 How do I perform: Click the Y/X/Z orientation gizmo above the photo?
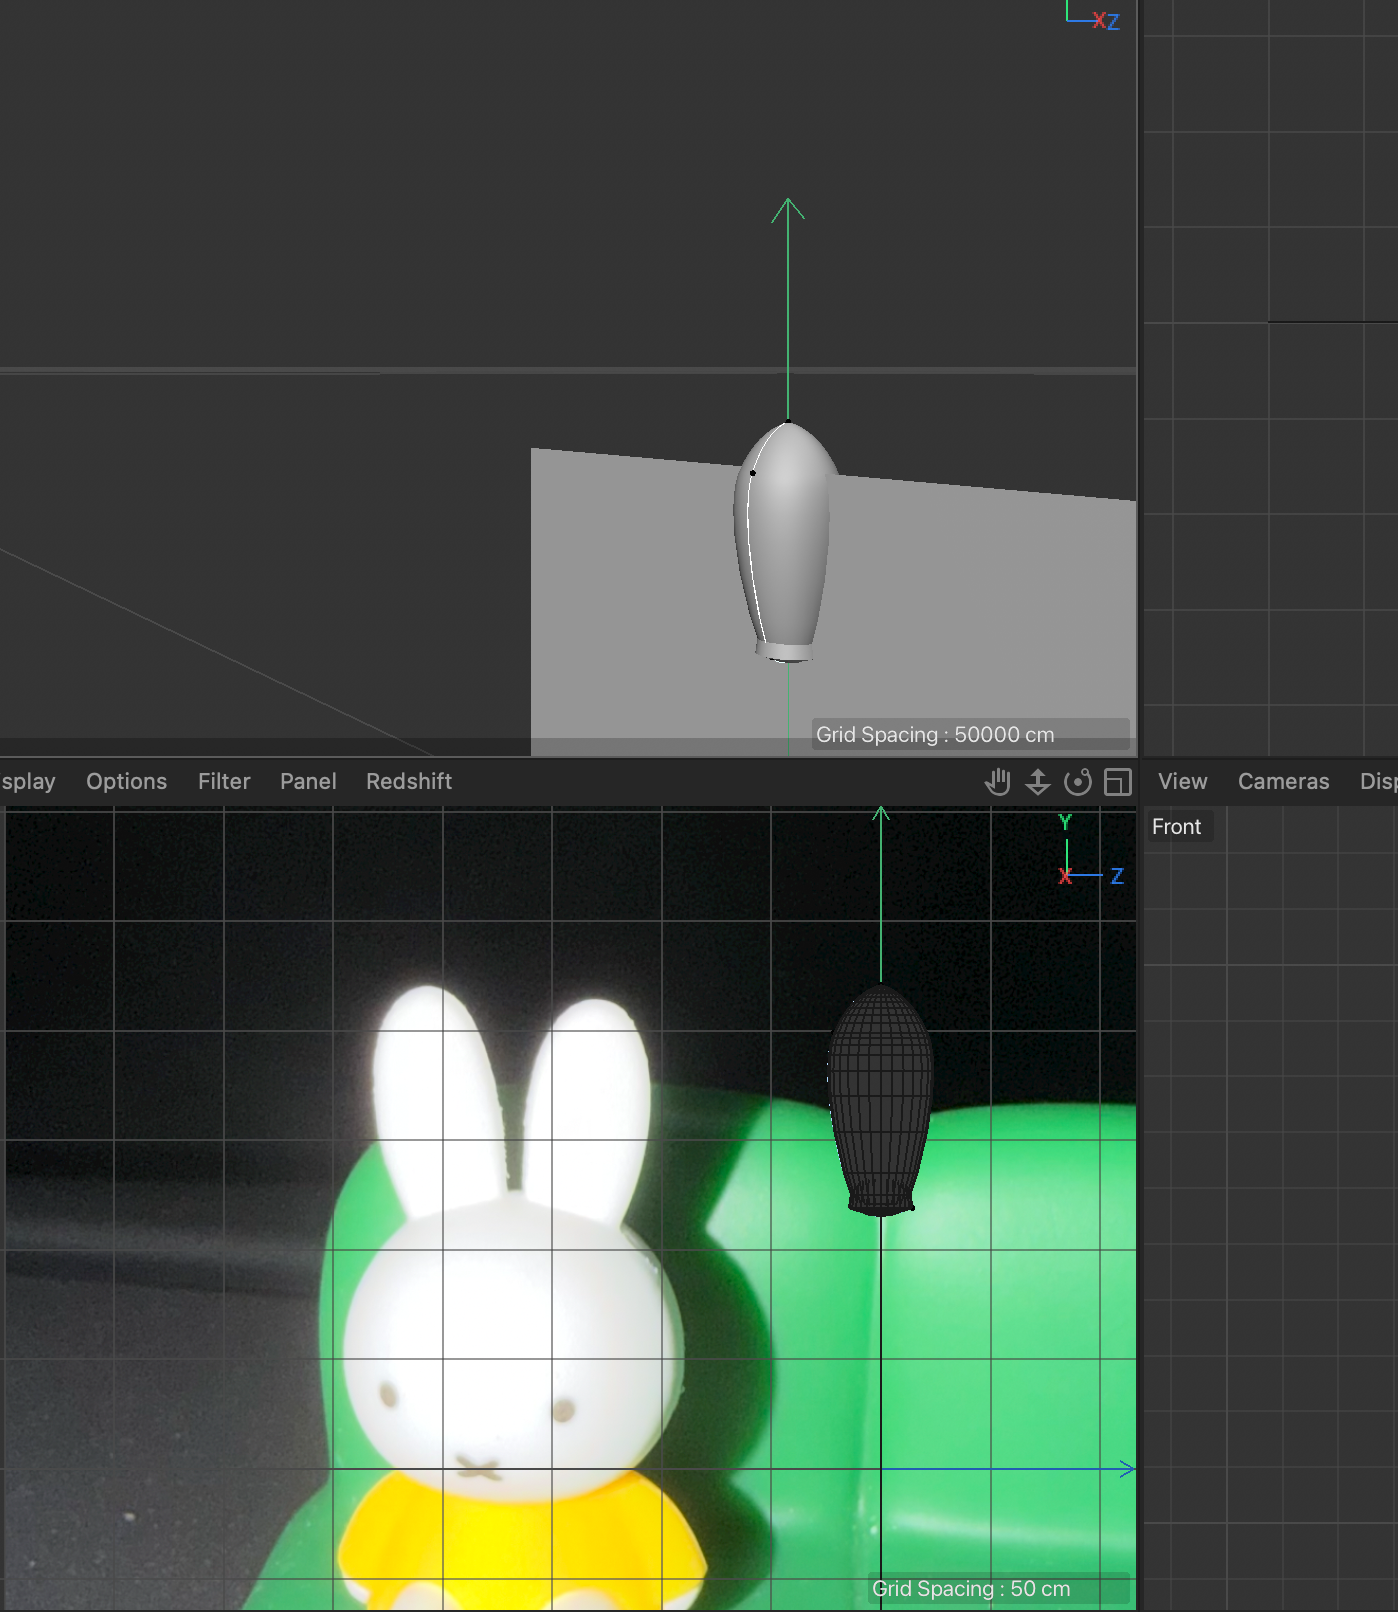(1091, 851)
